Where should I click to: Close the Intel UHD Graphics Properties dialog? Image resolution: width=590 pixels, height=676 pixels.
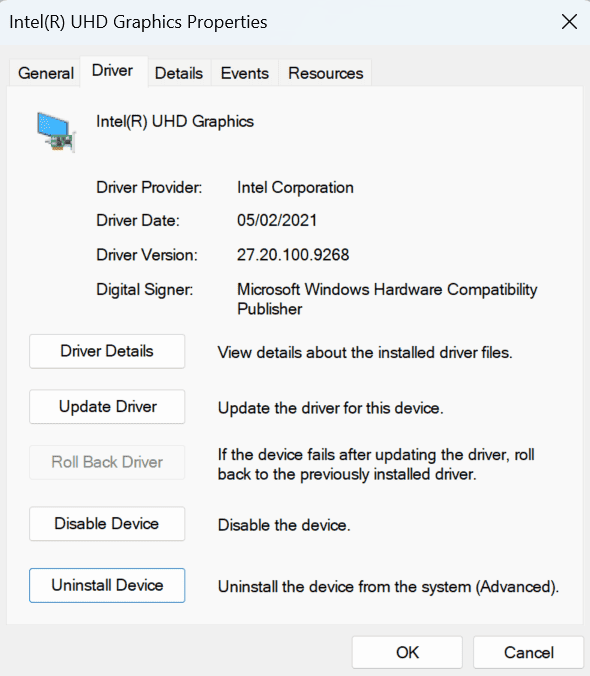(569, 22)
